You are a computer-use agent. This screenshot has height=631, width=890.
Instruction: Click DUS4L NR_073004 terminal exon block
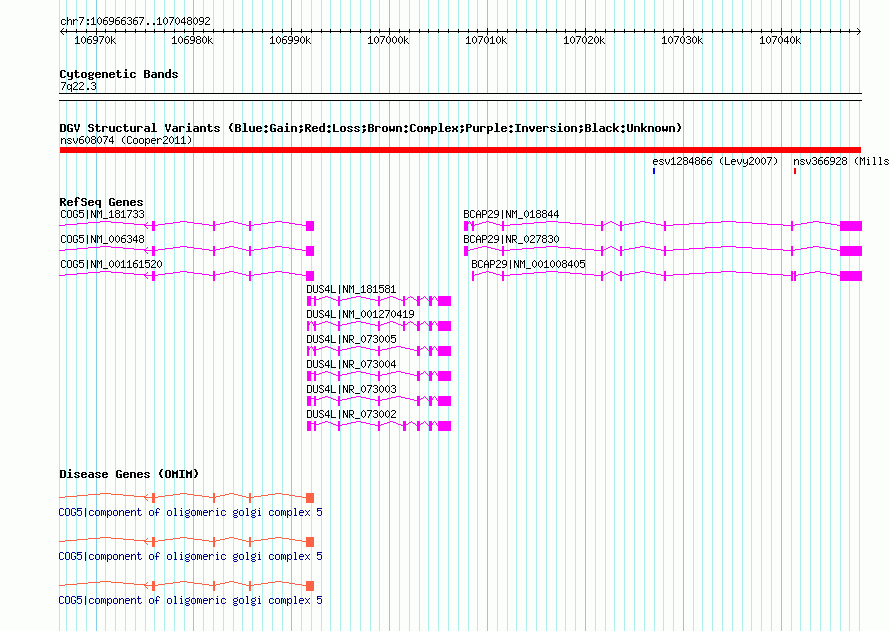tap(444, 376)
